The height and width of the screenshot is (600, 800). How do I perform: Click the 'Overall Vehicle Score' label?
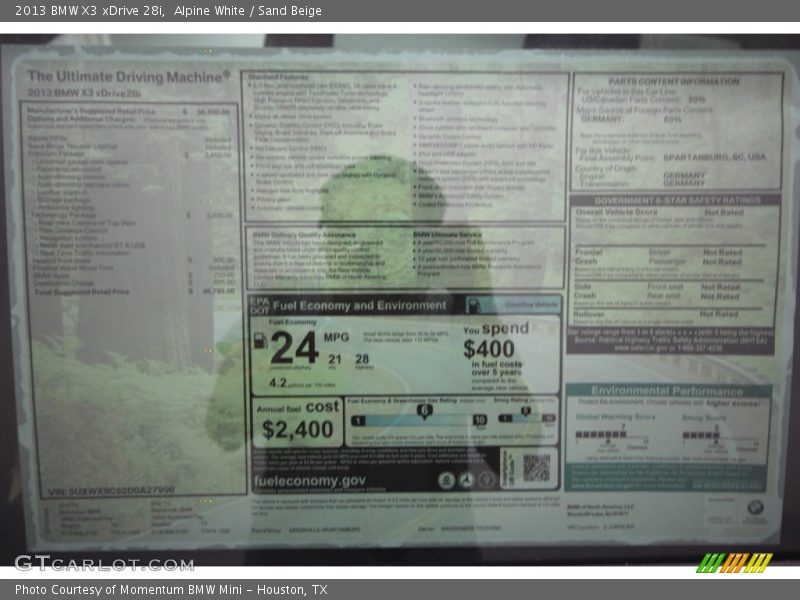pyautogui.click(x=617, y=212)
